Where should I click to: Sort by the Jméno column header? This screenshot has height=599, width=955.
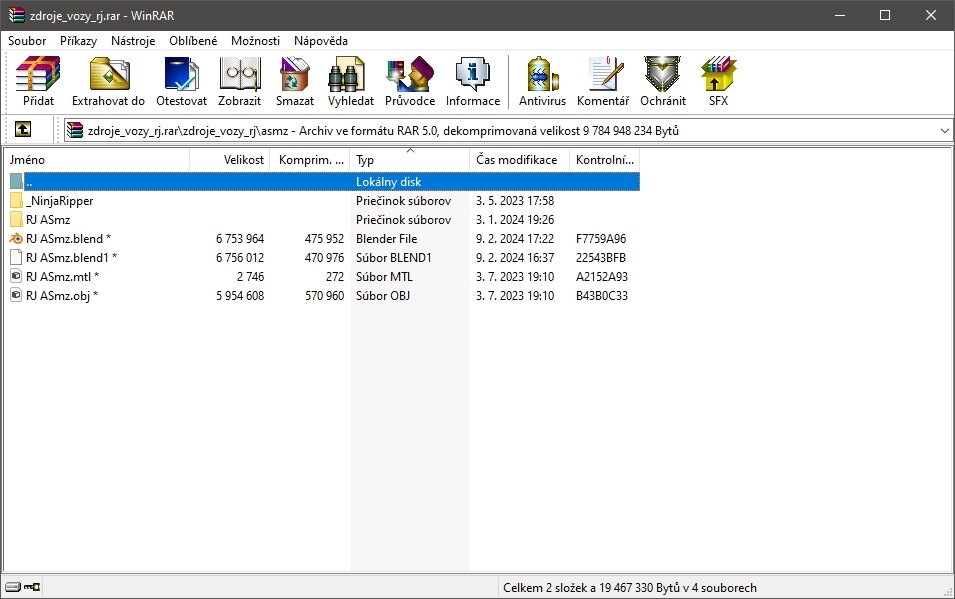coord(97,160)
